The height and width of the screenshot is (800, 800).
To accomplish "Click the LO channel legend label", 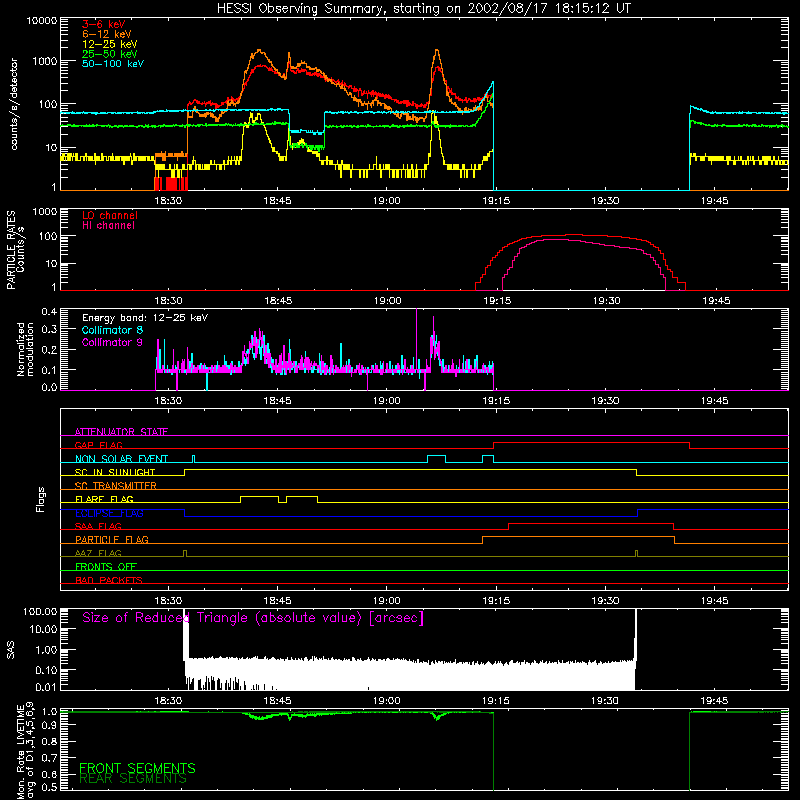I will pyautogui.click(x=110, y=215).
